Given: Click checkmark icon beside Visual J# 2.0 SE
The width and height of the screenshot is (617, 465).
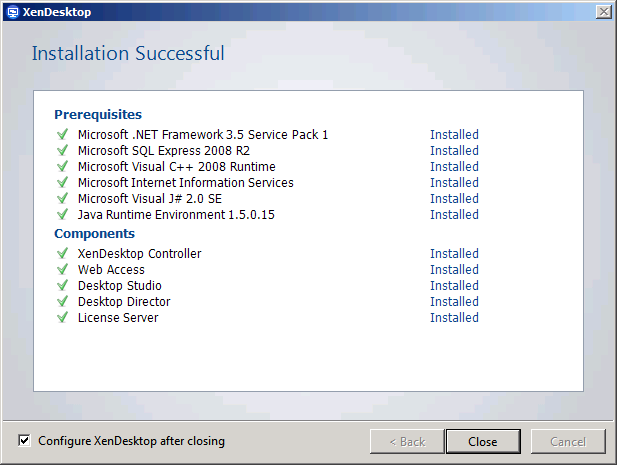Looking at the screenshot, I should click(63, 198).
